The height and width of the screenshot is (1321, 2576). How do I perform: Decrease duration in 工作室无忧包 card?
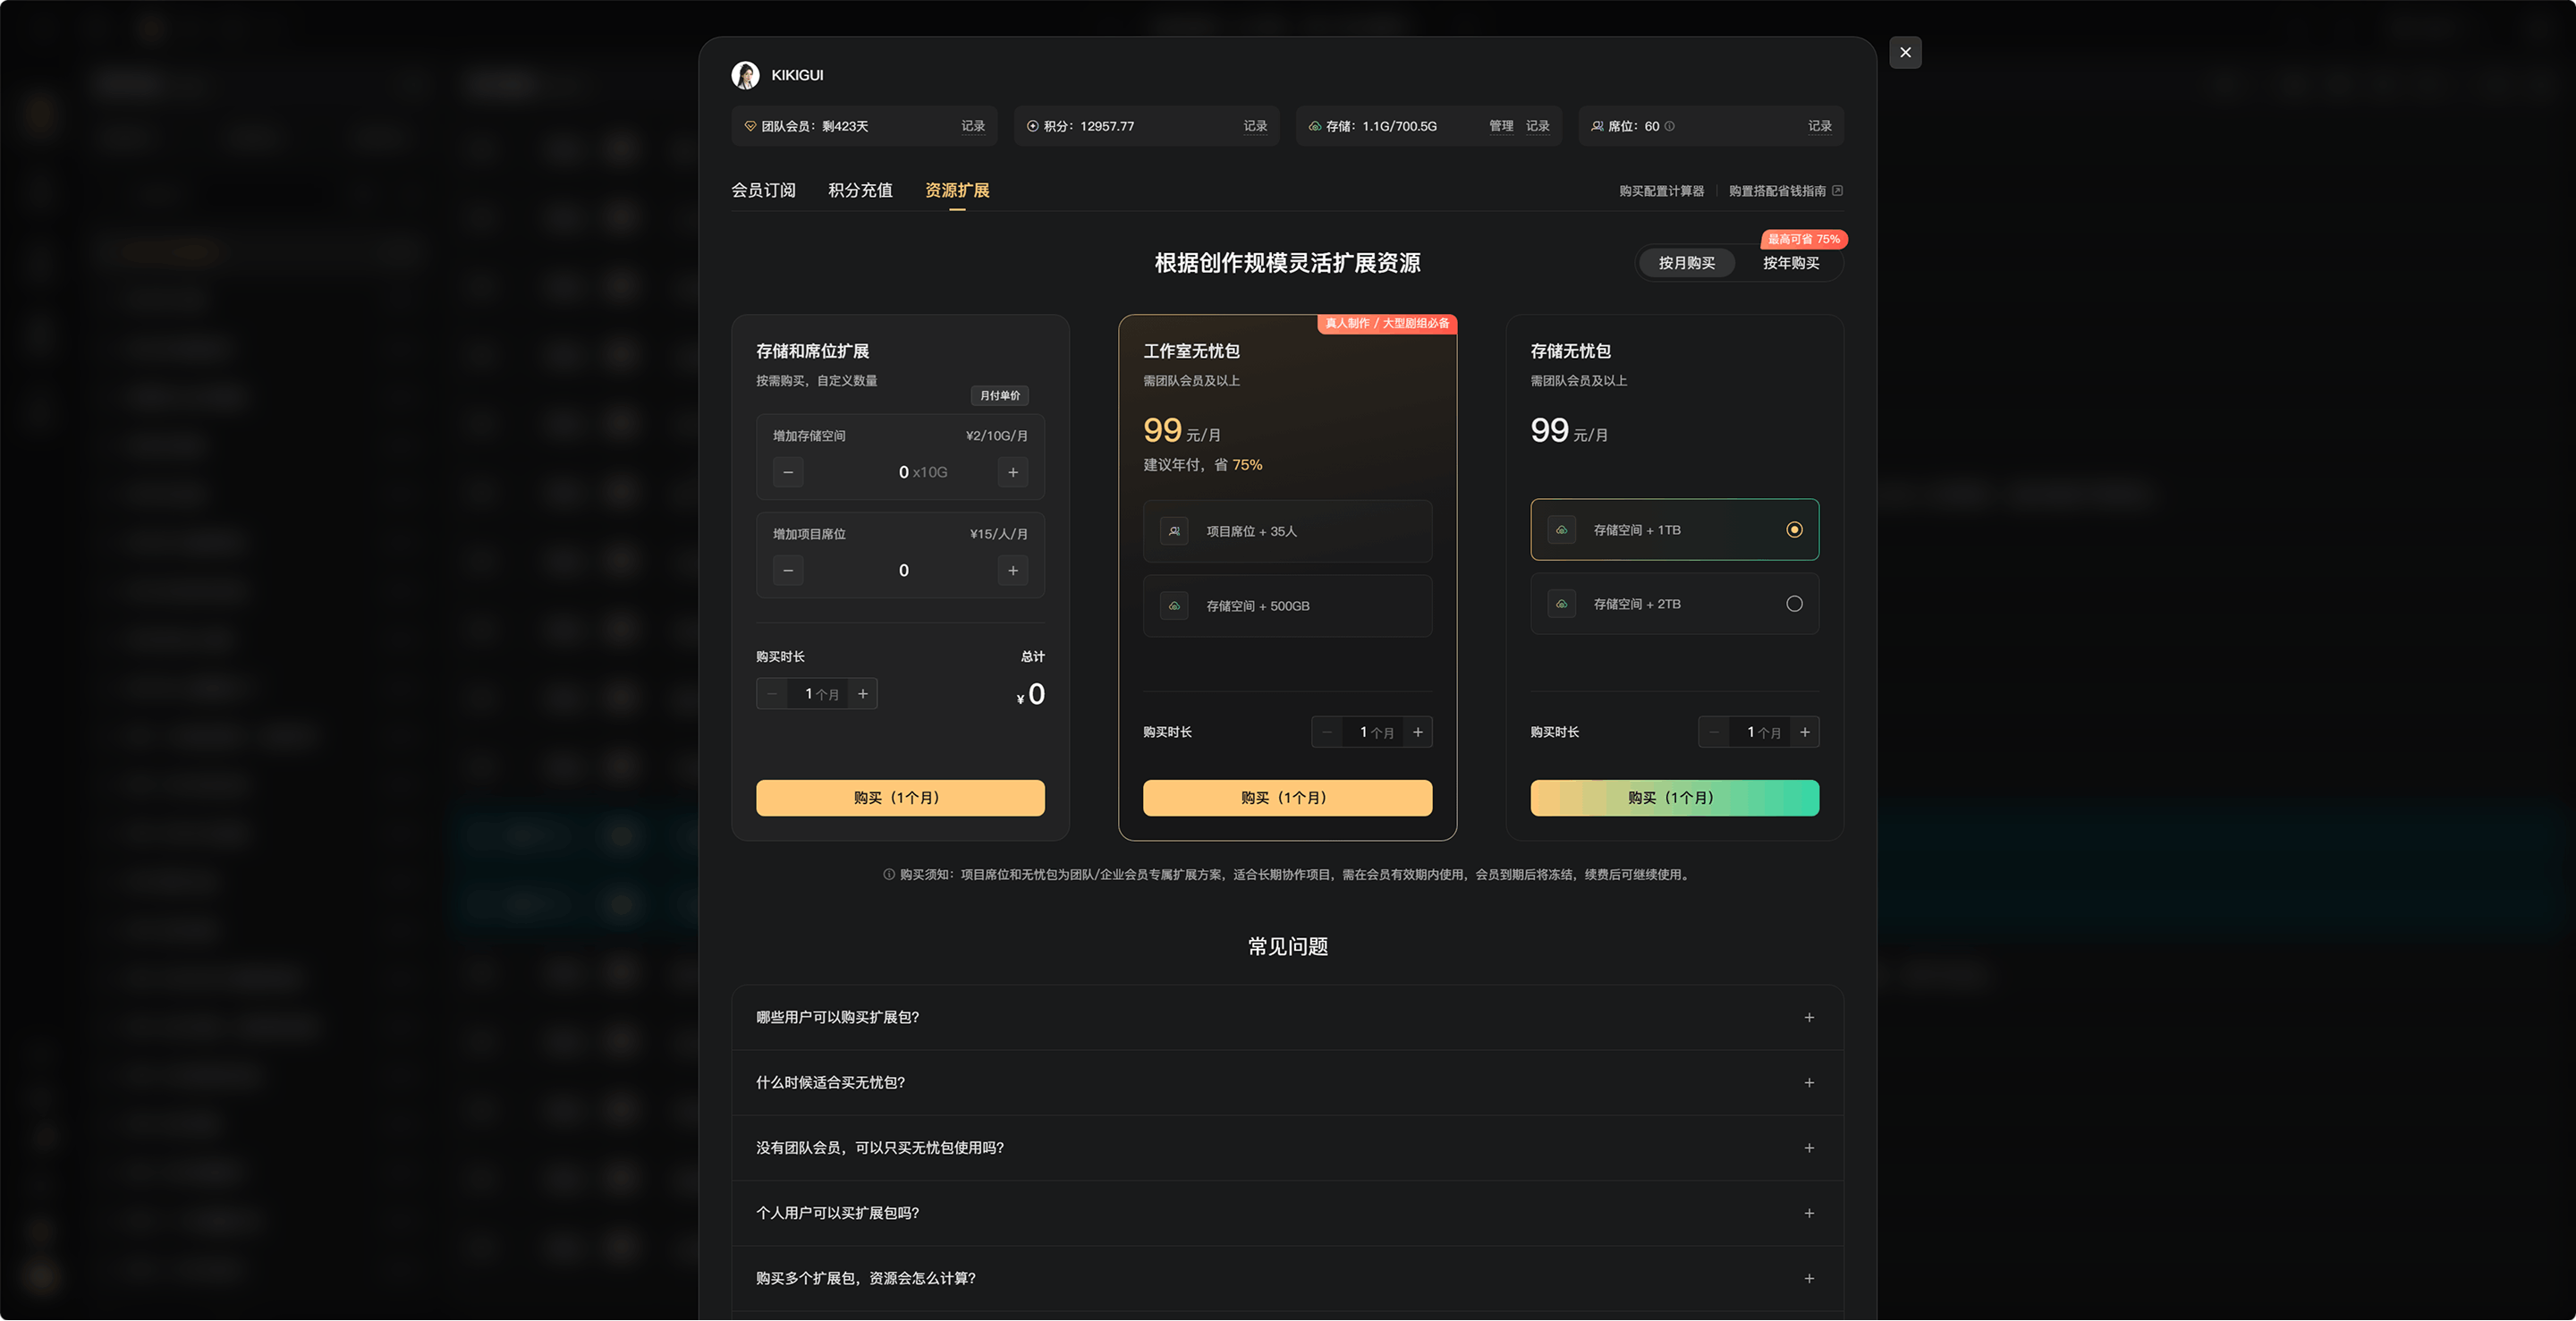(x=1327, y=732)
